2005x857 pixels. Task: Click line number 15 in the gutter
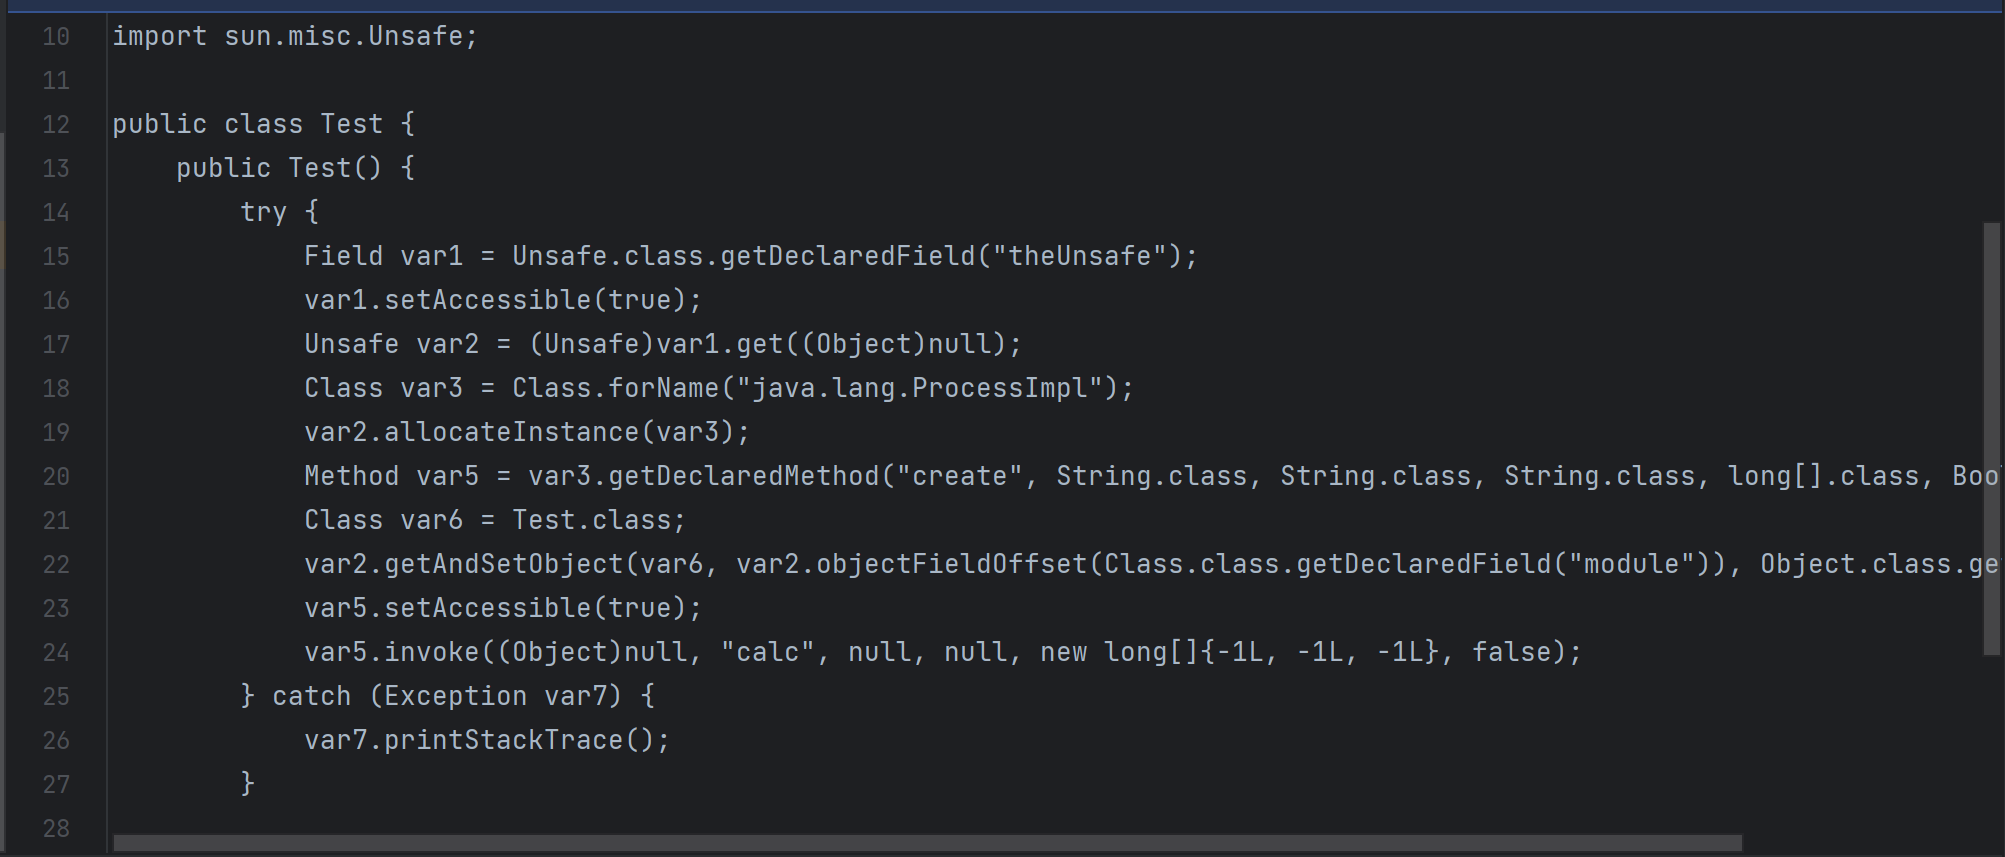tap(56, 257)
